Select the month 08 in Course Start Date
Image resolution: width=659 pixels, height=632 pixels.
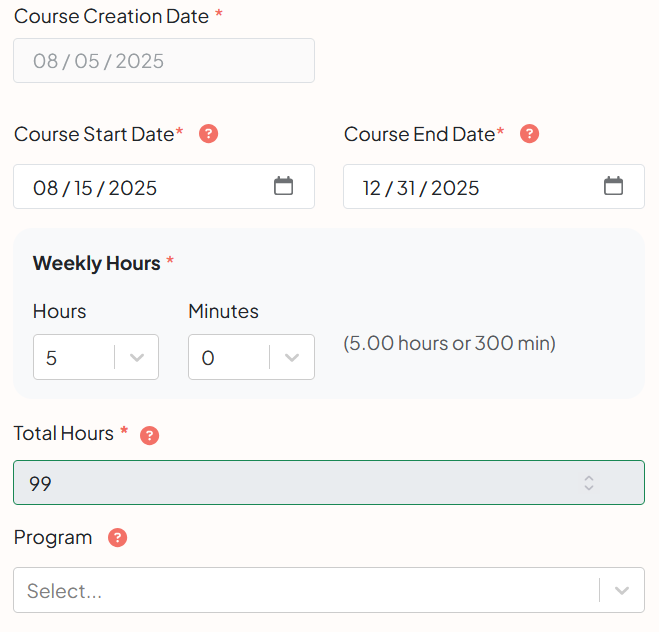click(45, 188)
